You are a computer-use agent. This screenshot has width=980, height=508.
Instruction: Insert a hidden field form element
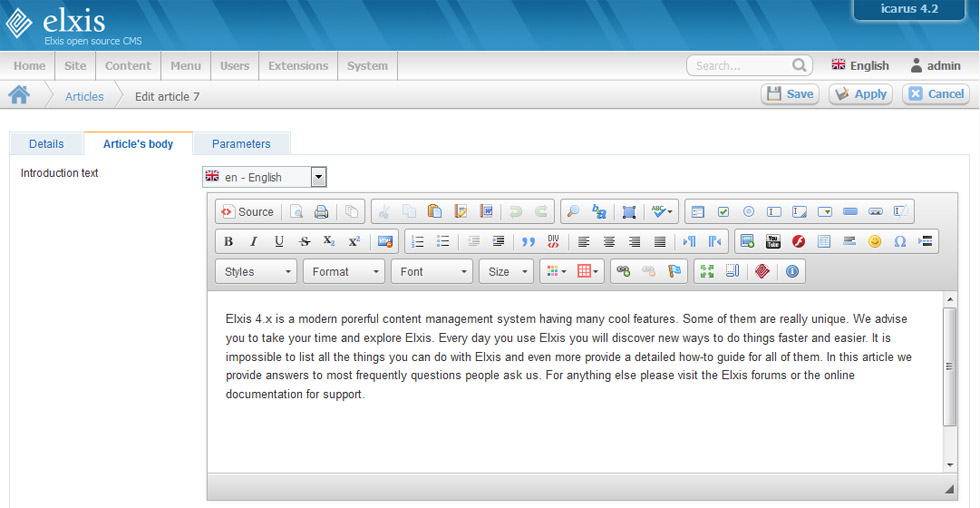click(901, 212)
